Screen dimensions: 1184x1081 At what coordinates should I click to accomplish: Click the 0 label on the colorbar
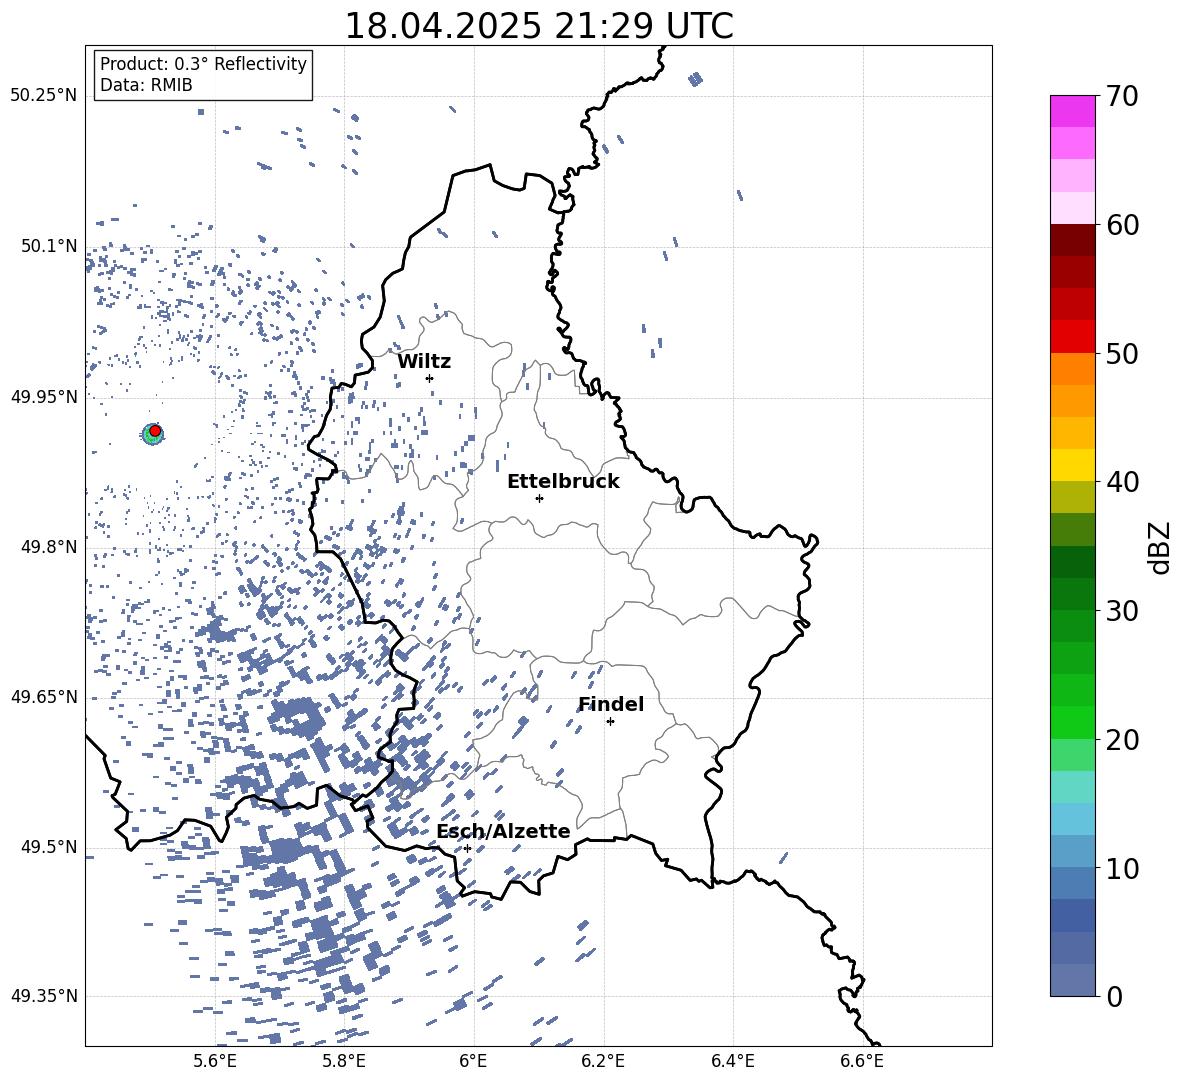click(x=1114, y=996)
